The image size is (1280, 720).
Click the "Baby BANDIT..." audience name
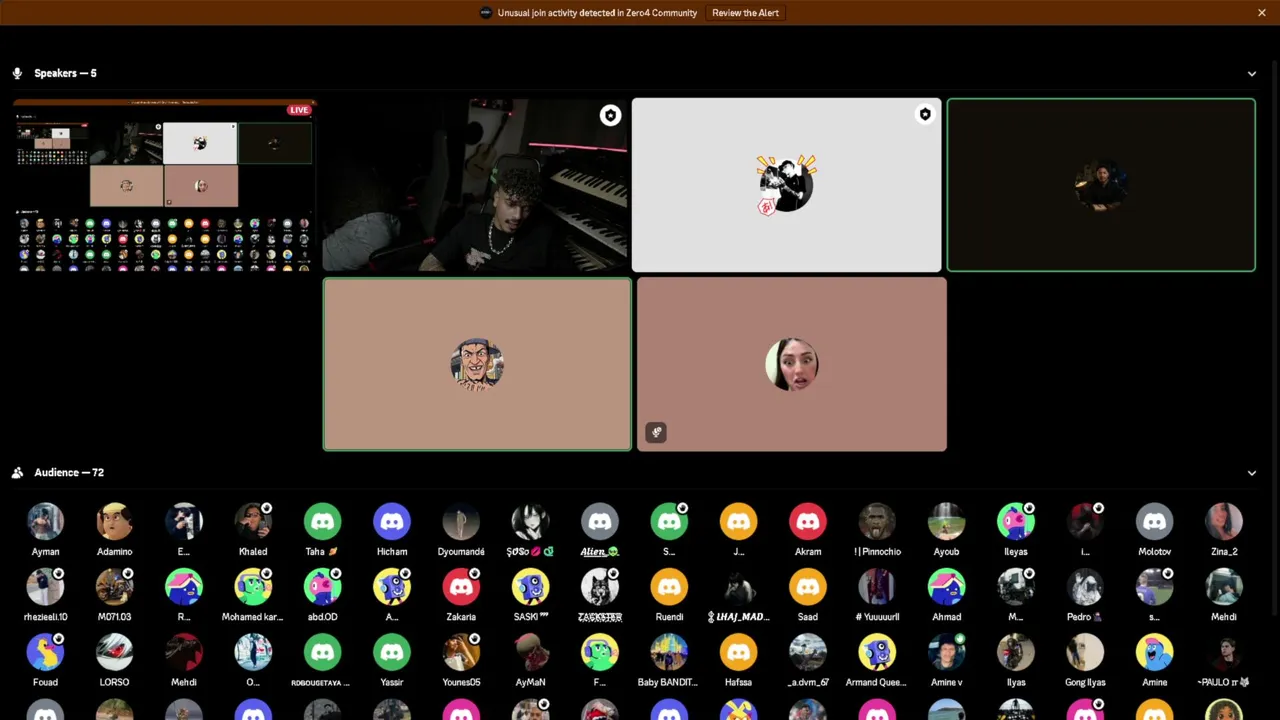point(669,683)
